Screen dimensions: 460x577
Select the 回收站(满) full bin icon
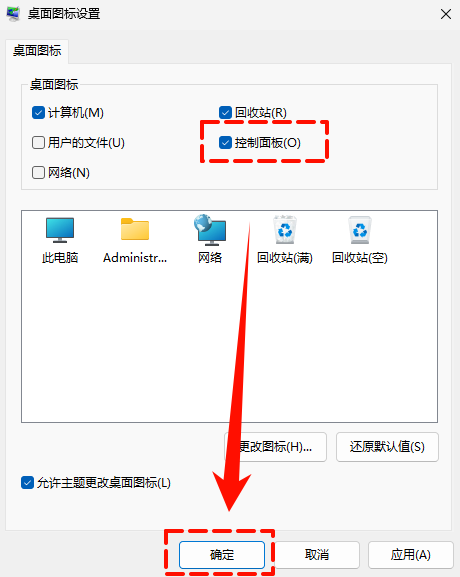pos(285,230)
